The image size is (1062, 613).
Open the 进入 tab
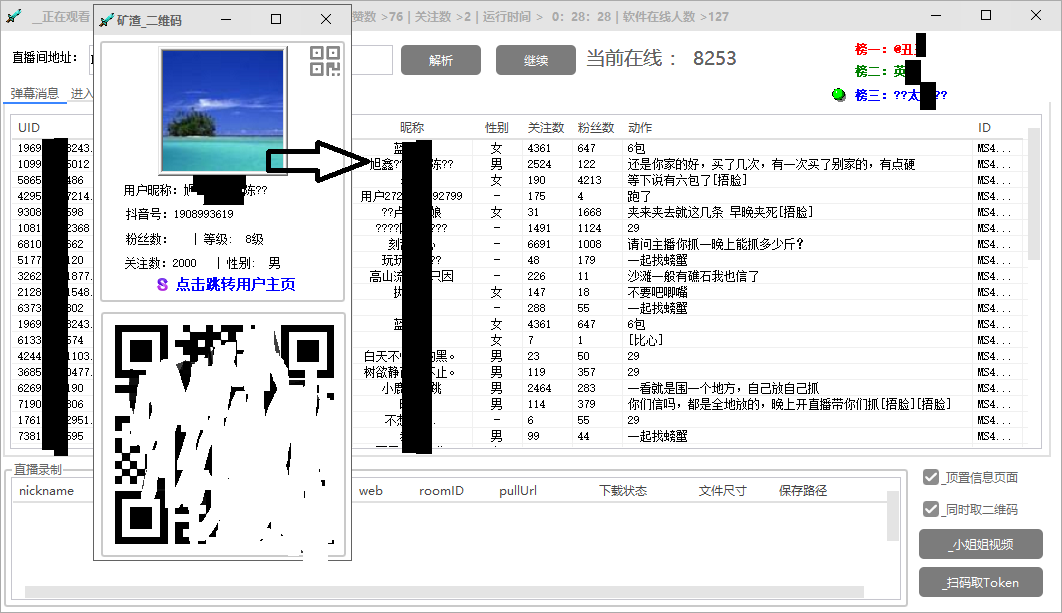[84, 94]
